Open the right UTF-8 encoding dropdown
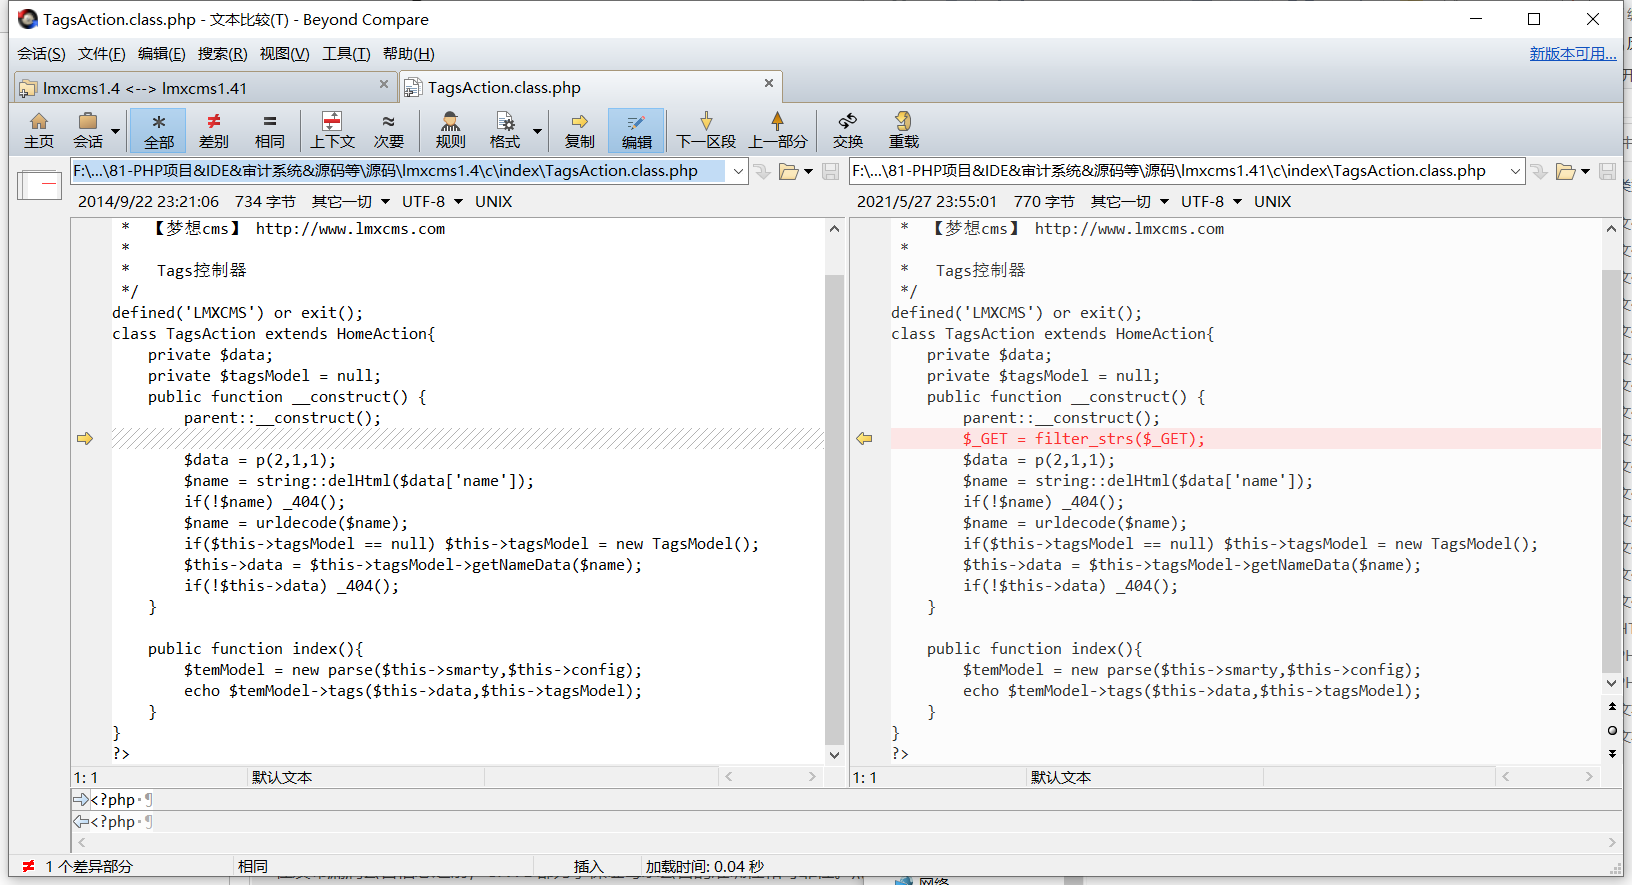The image size is (1632, 885). tap(1211, 202)
